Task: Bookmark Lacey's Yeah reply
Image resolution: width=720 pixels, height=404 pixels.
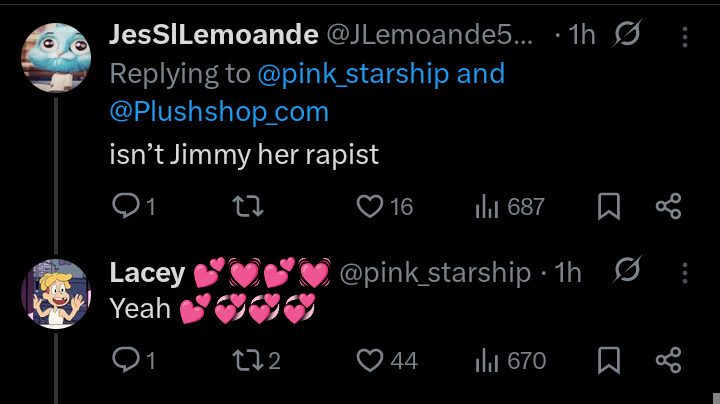Action: click(x=609, y=359)
